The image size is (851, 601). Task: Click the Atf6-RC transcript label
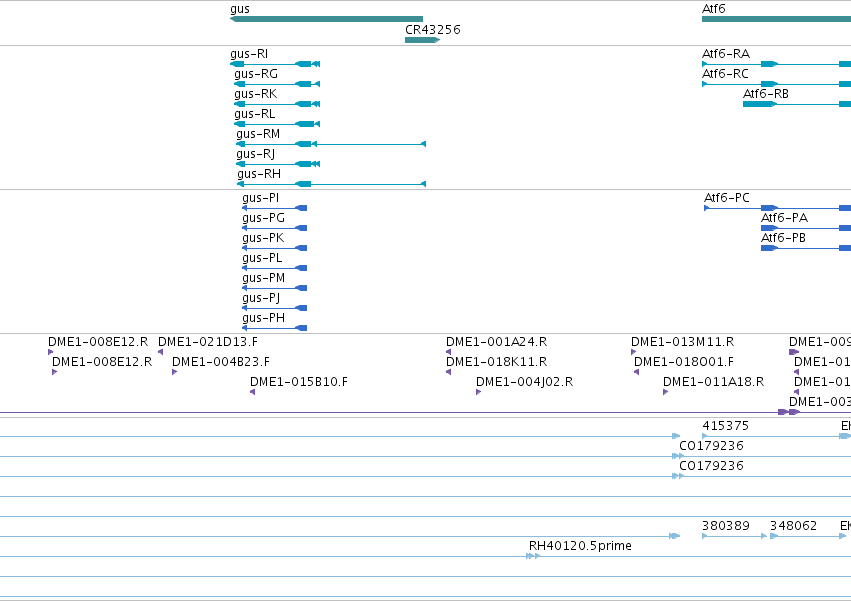tap(725, 74)
